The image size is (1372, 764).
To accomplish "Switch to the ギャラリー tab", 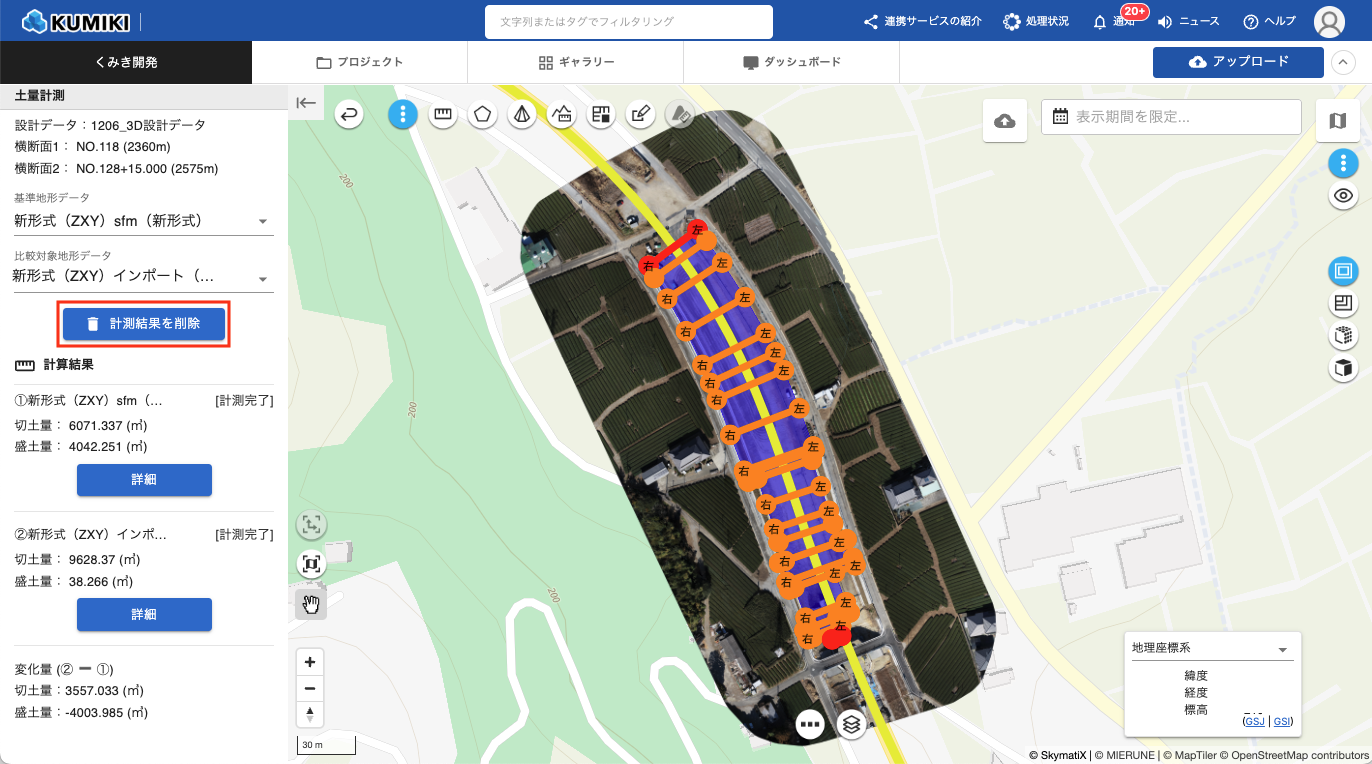I will click(x=575, y=62).
